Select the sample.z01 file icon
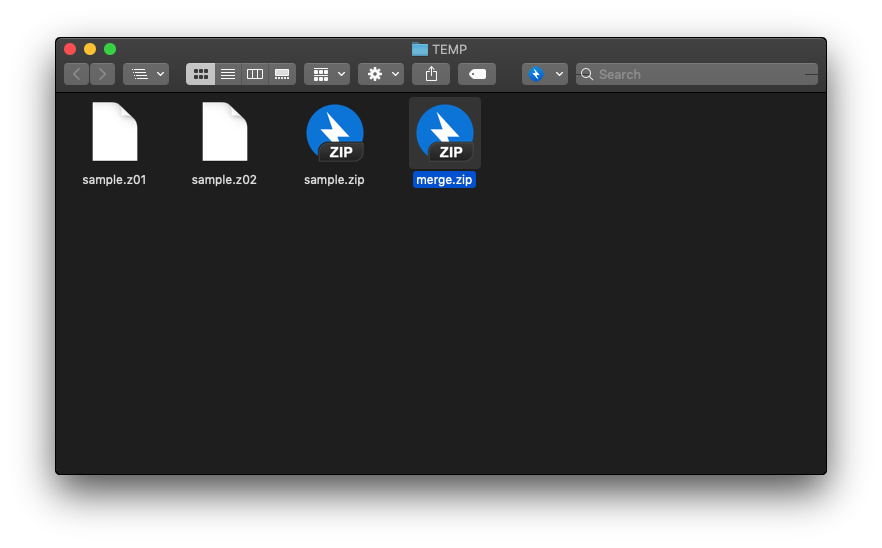This screenshot has height=548, width=882. click(x=114, y=132)
